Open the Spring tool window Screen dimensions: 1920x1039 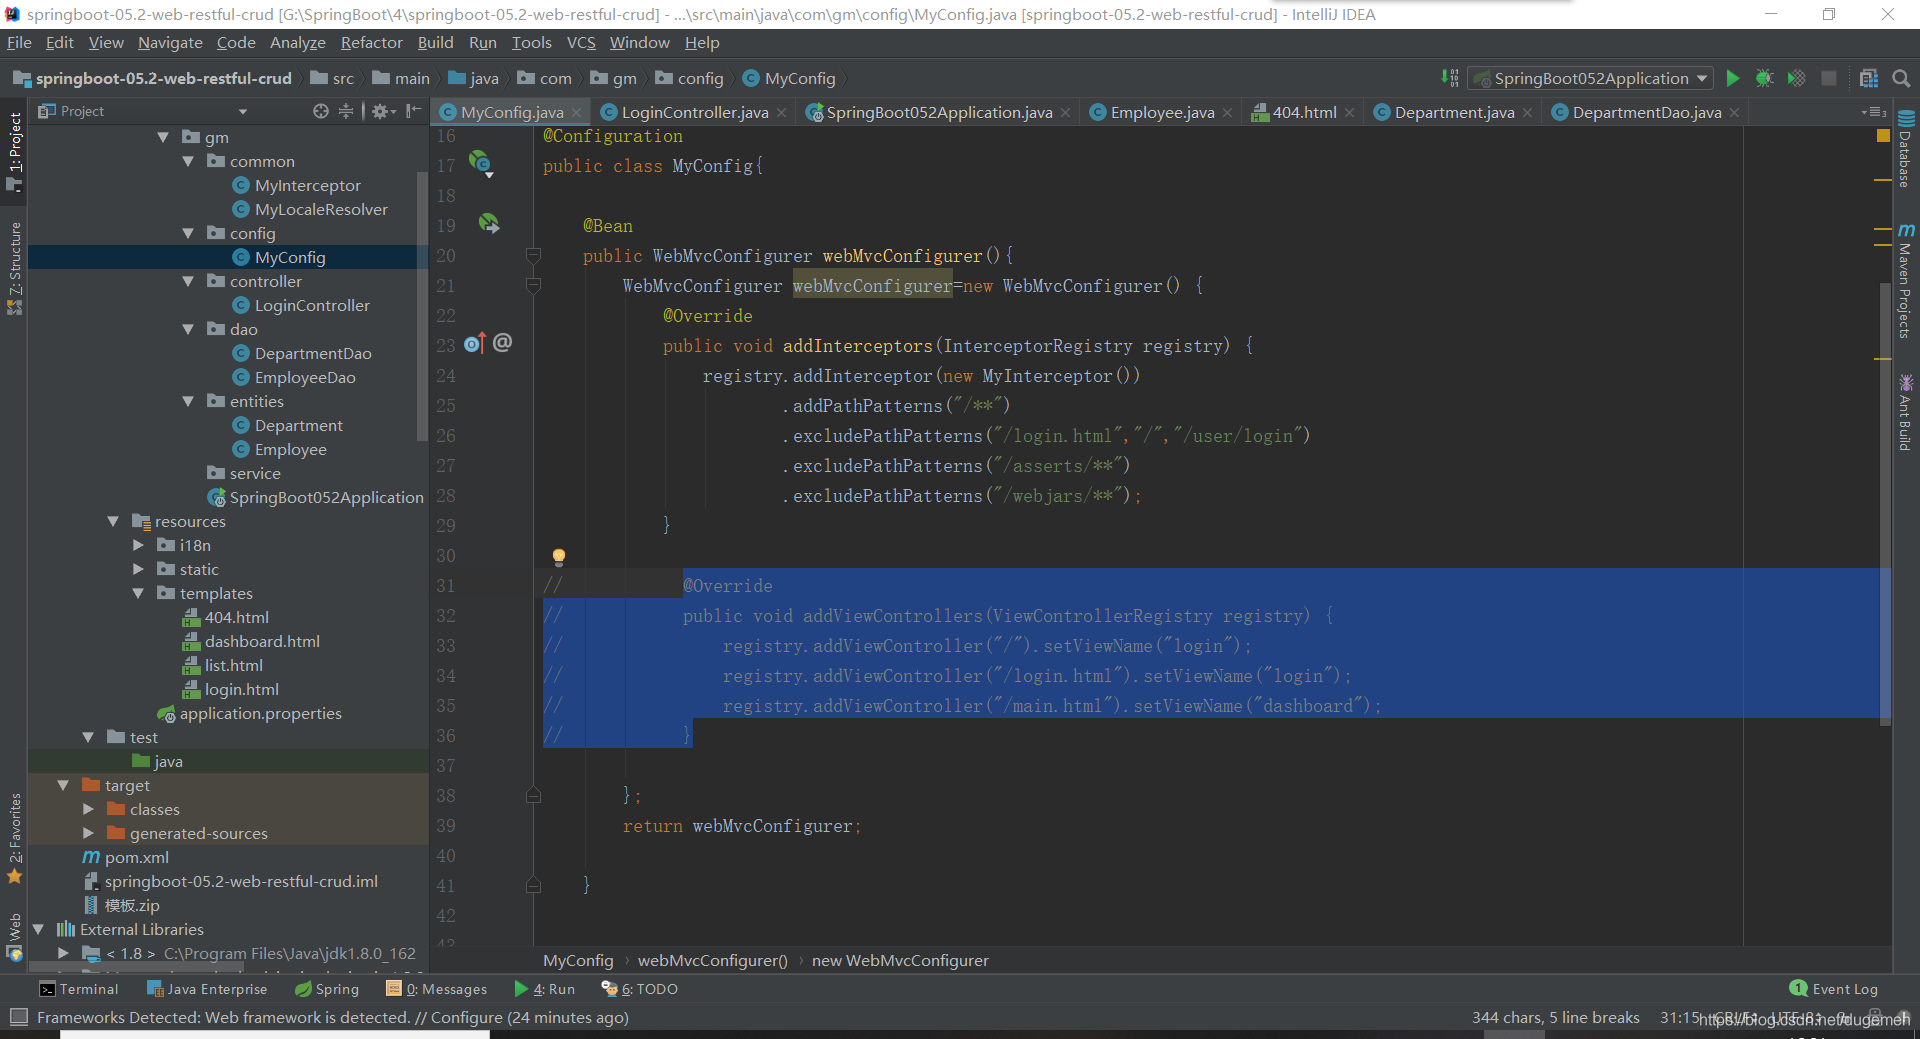327,989
